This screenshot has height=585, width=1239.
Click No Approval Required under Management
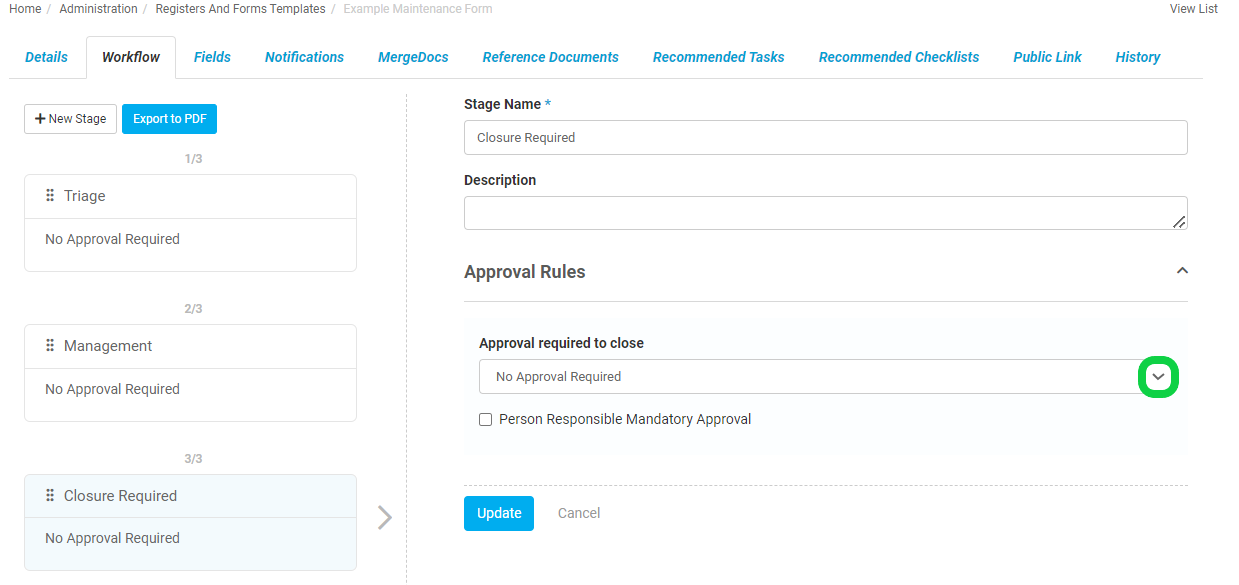coord(112,389)
